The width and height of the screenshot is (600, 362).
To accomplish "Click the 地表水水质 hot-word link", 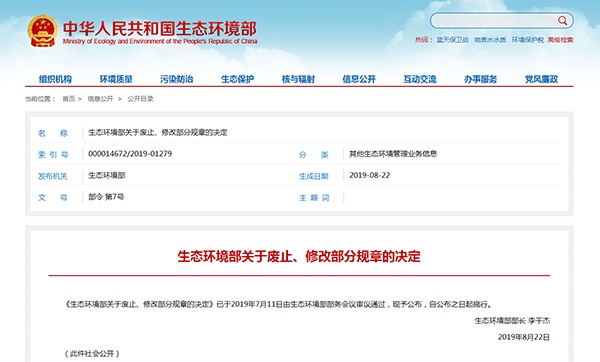I will [490, 40].
